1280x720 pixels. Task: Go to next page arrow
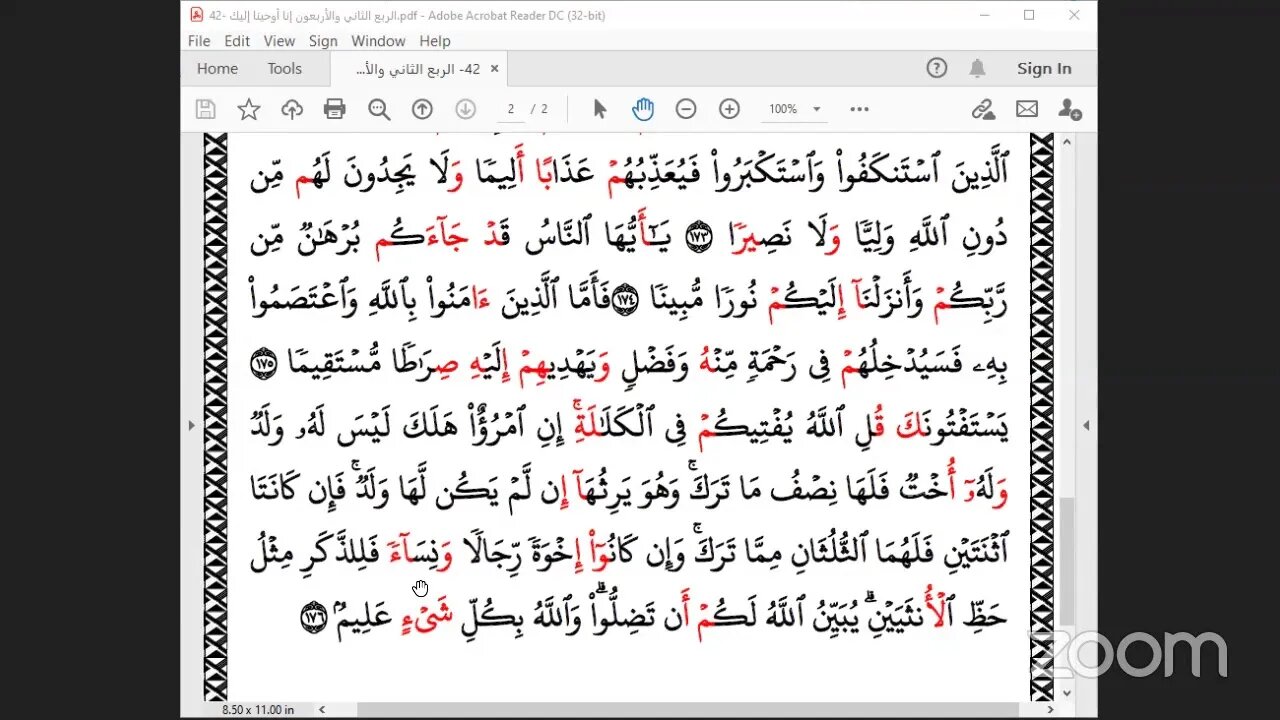(x=465, y=109)
